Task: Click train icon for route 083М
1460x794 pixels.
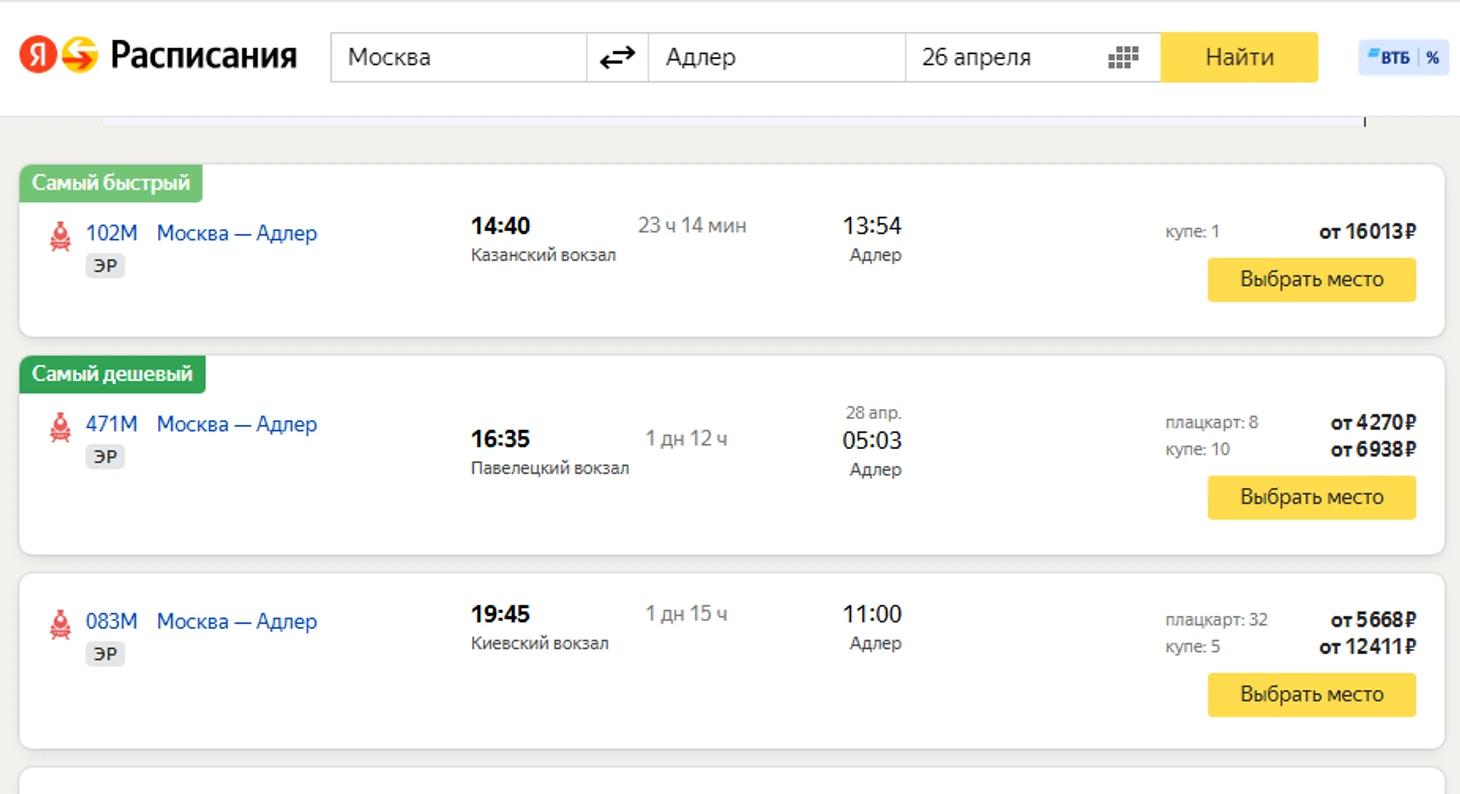Action: coord(61,624)
